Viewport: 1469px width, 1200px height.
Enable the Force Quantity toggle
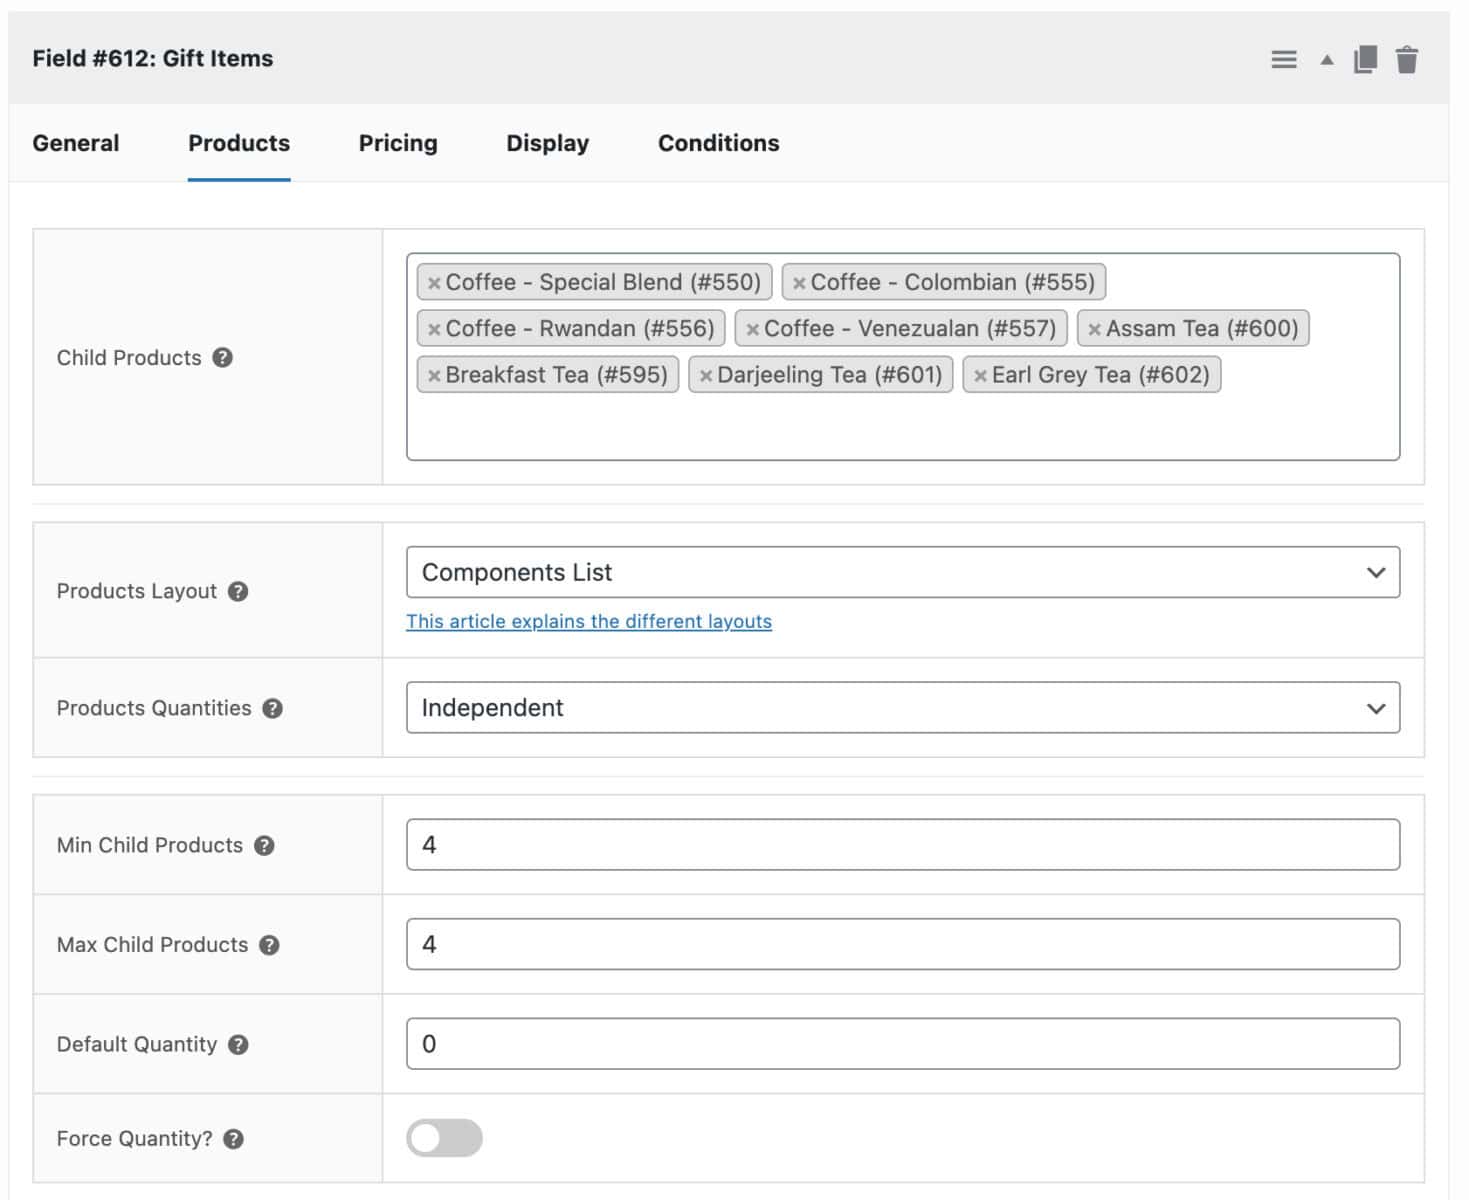coord(444,1138)
